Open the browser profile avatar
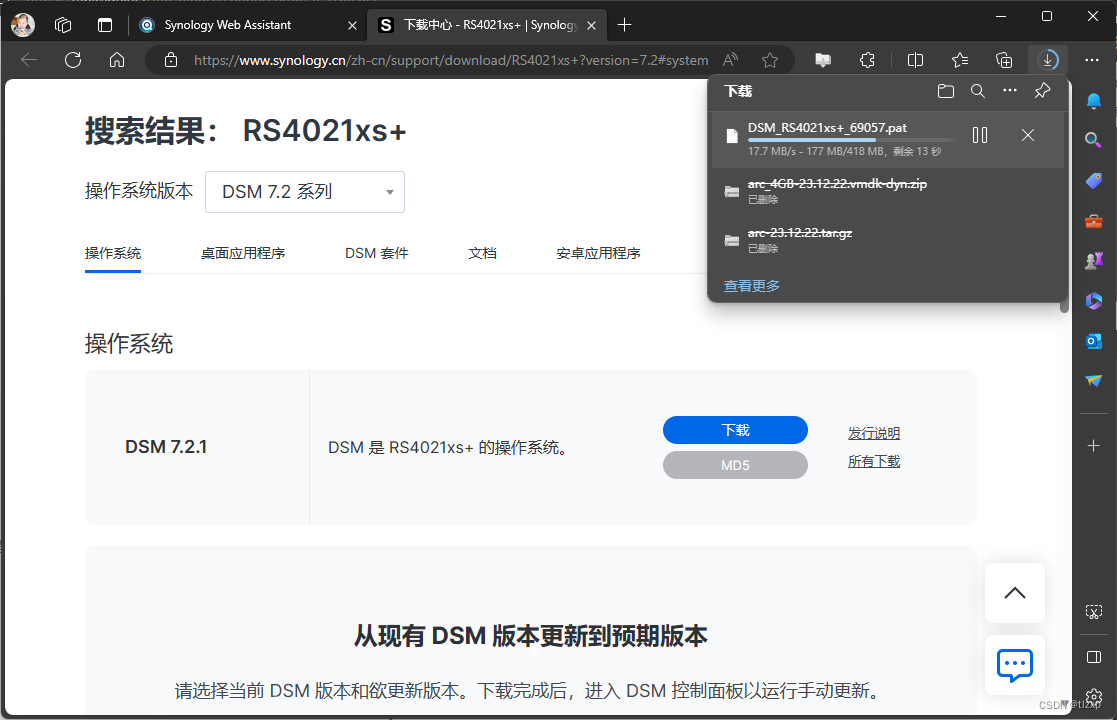 23,25
